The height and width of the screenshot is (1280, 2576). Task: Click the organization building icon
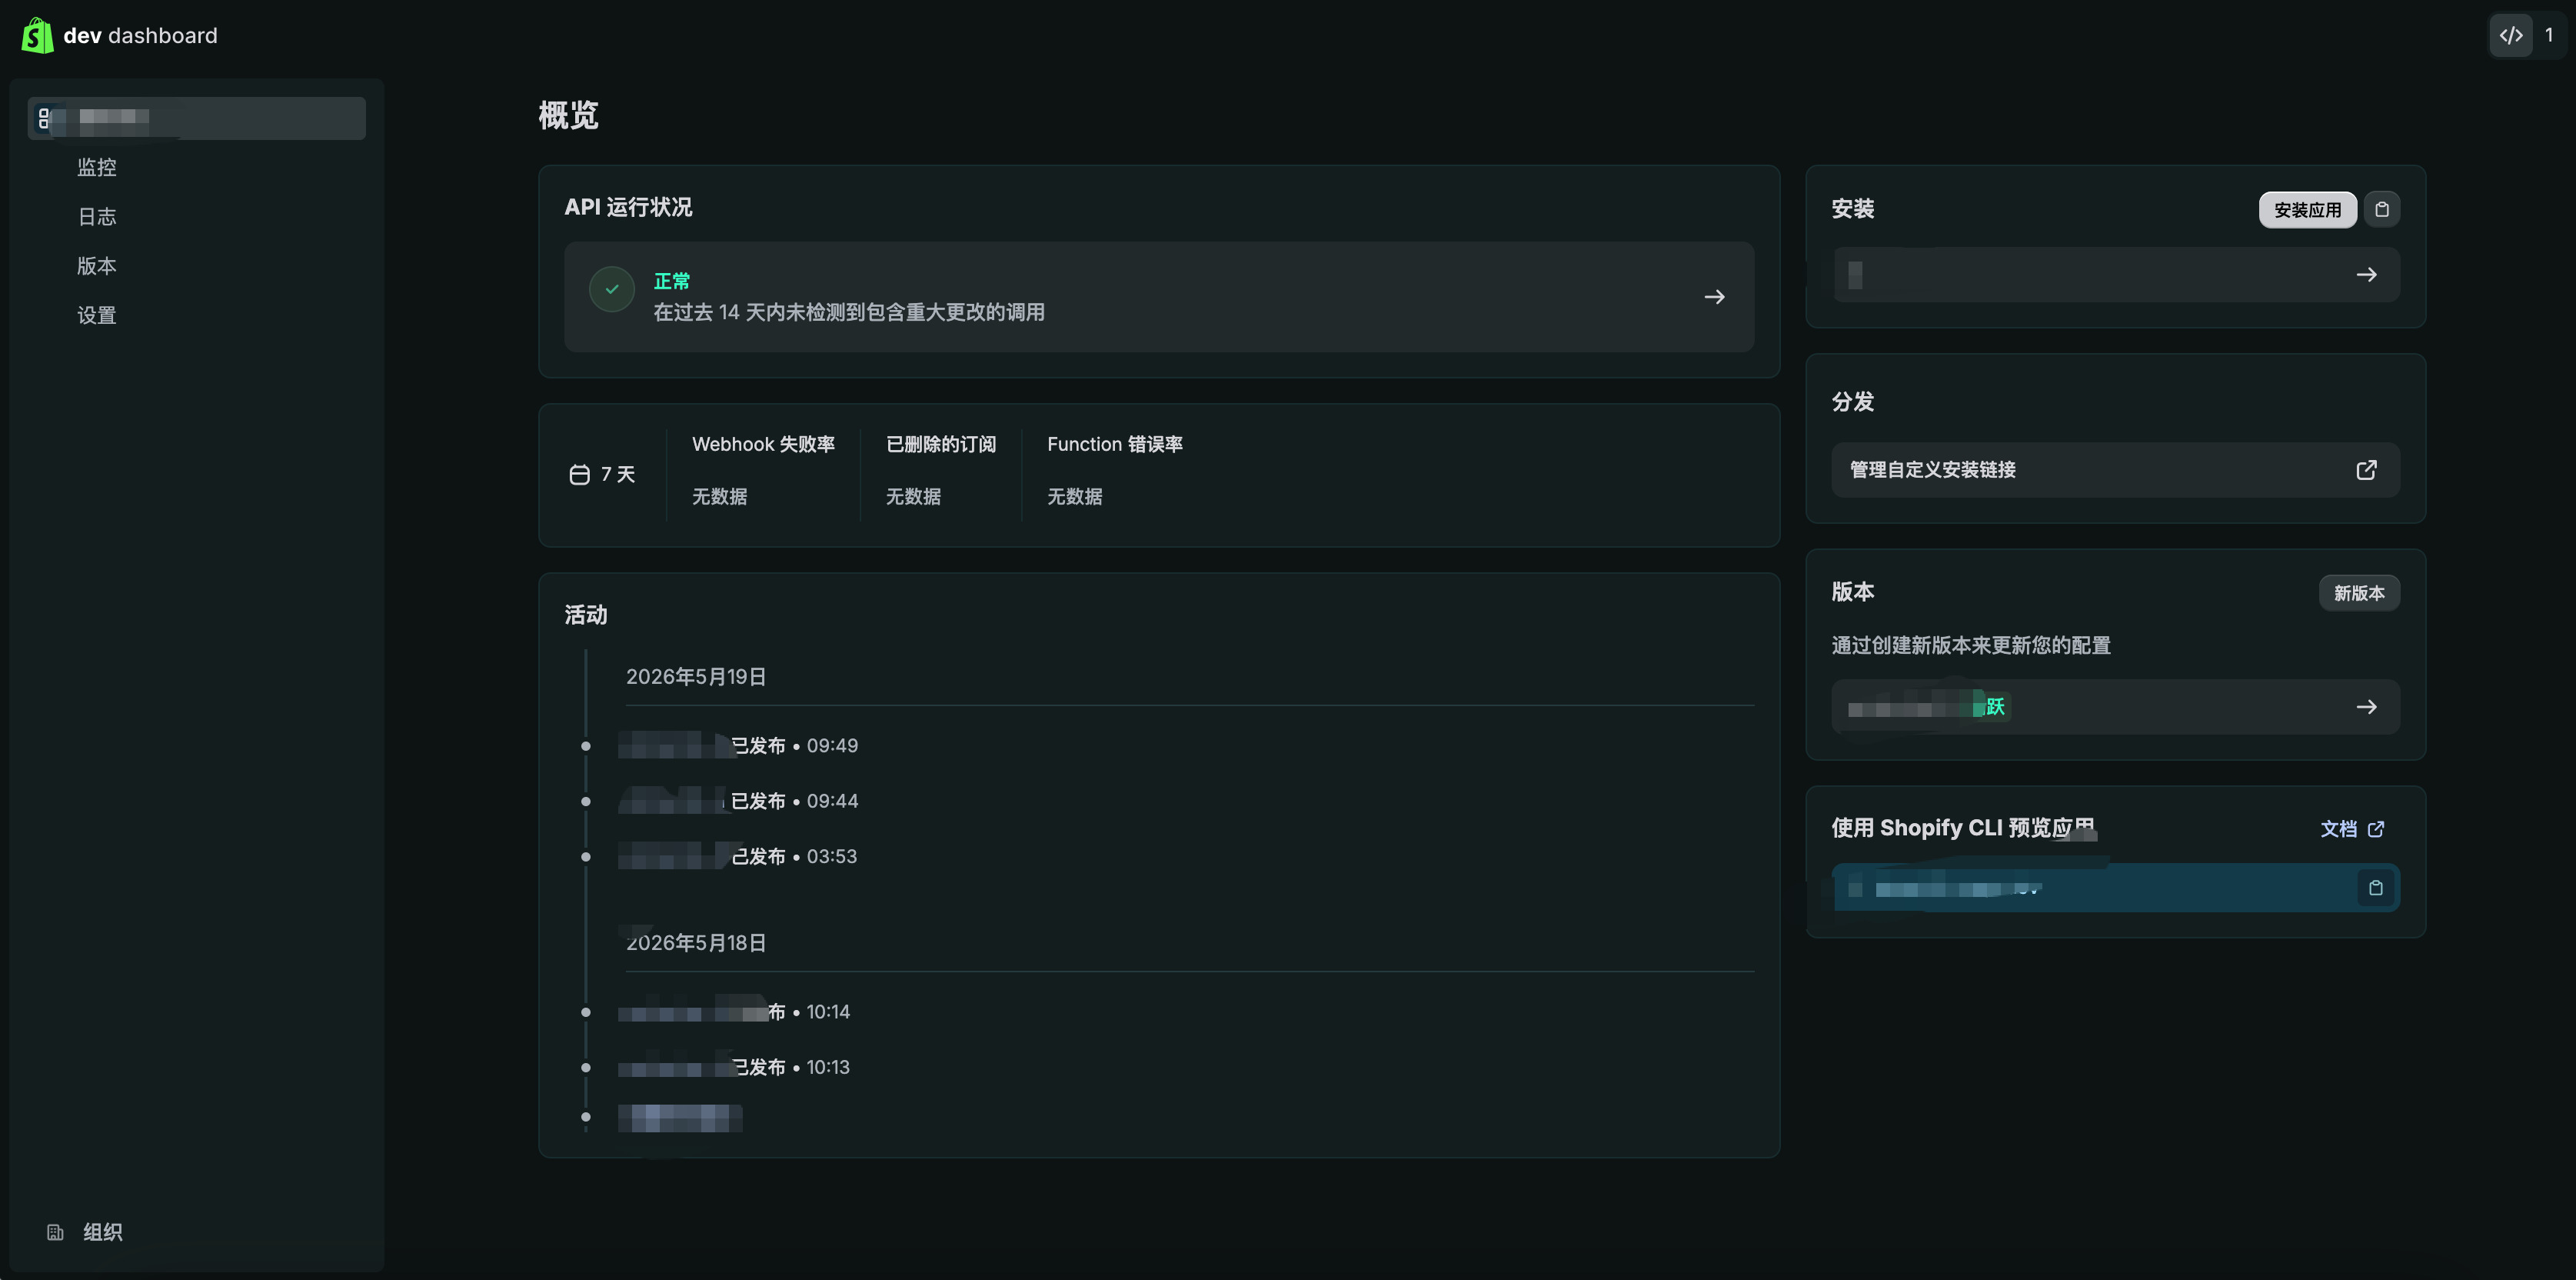tap(55, 1232)
